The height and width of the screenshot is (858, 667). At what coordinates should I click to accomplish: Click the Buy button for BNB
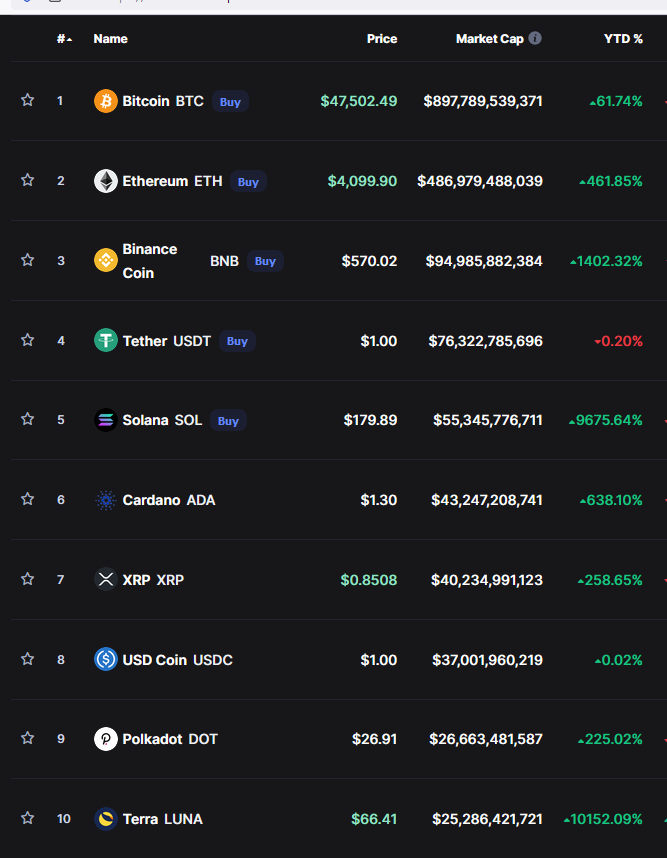265,261
